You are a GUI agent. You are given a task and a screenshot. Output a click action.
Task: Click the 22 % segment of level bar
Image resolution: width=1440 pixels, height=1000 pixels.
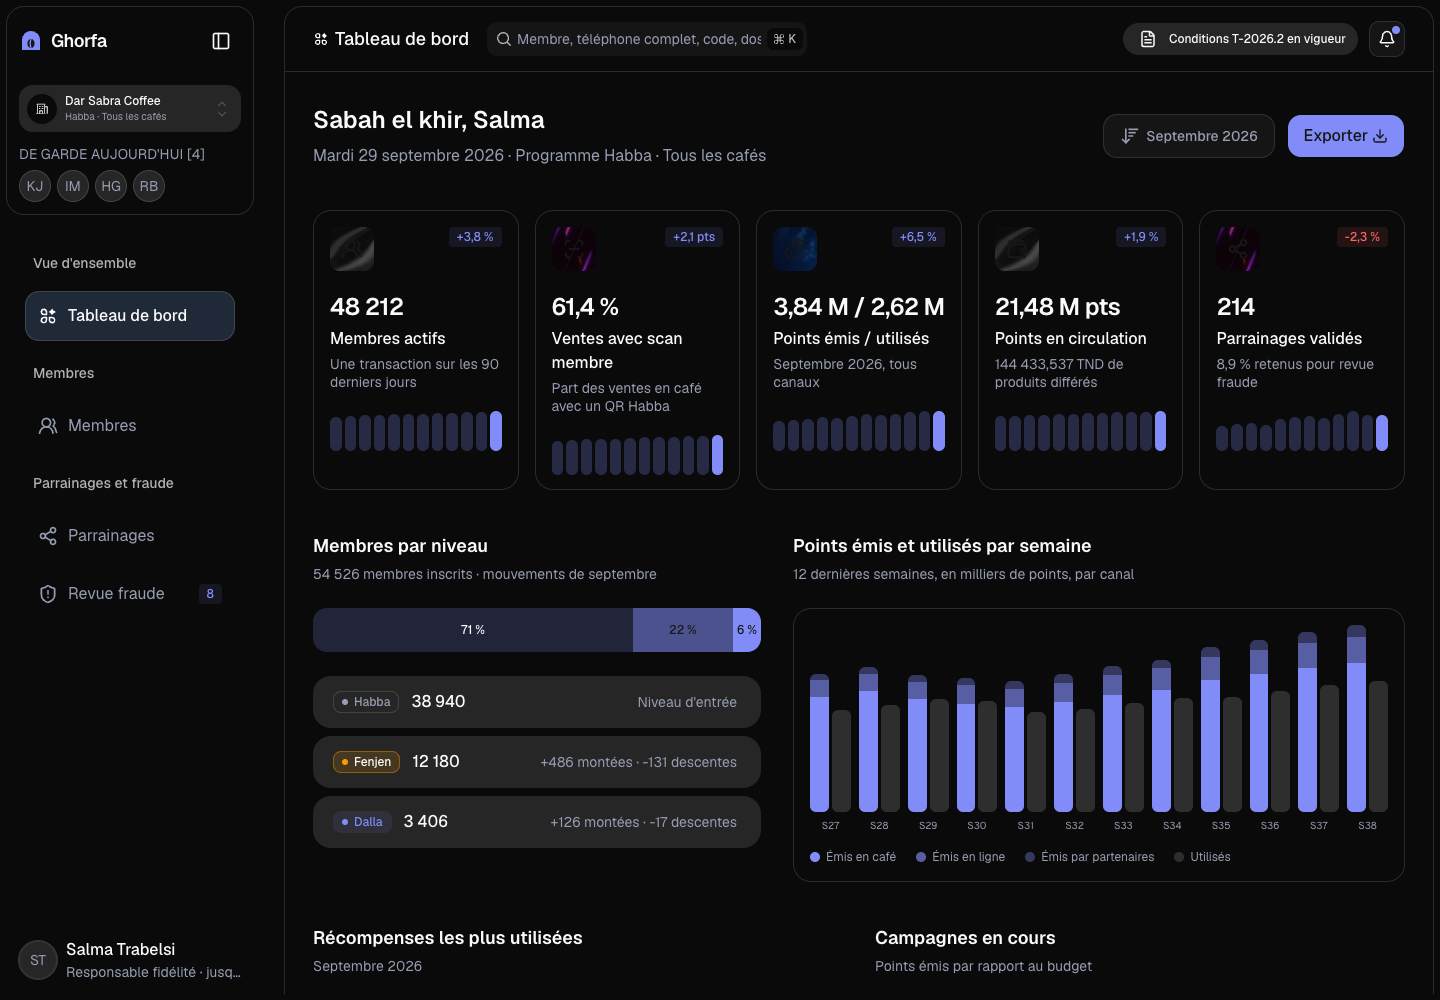click(x=683, y=630)
